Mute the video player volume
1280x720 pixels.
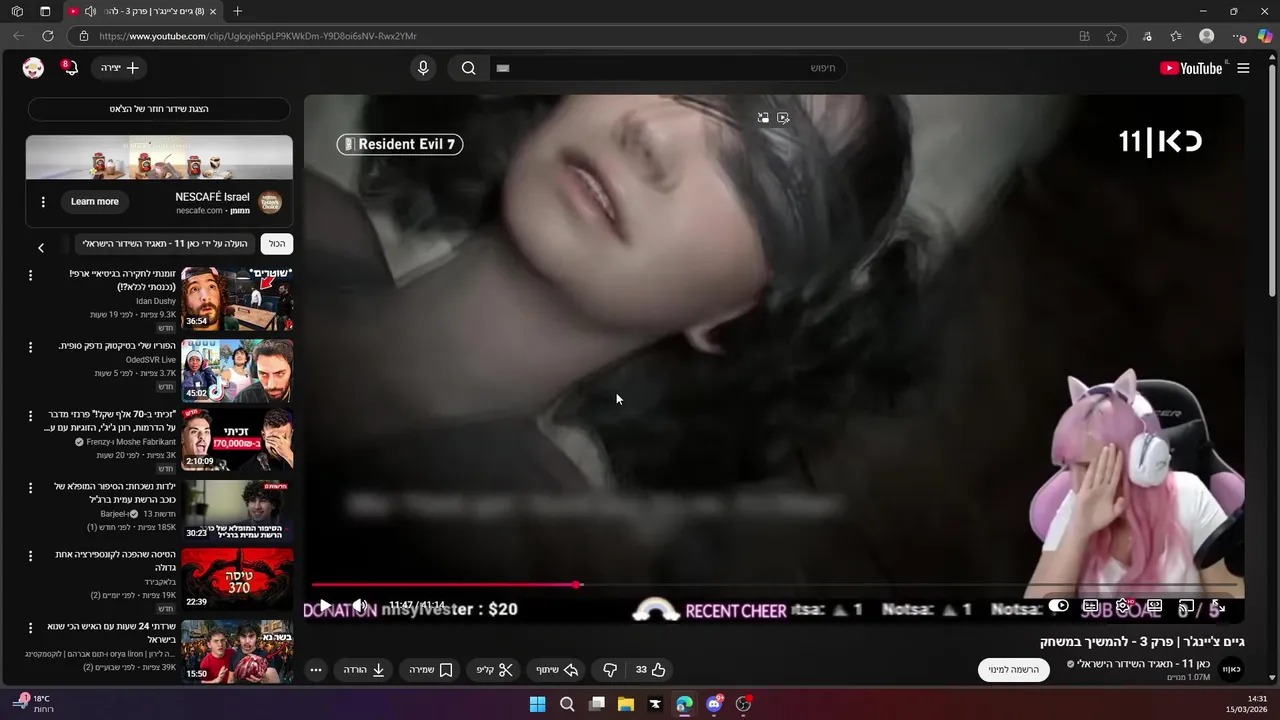click(x=360, y=606)
